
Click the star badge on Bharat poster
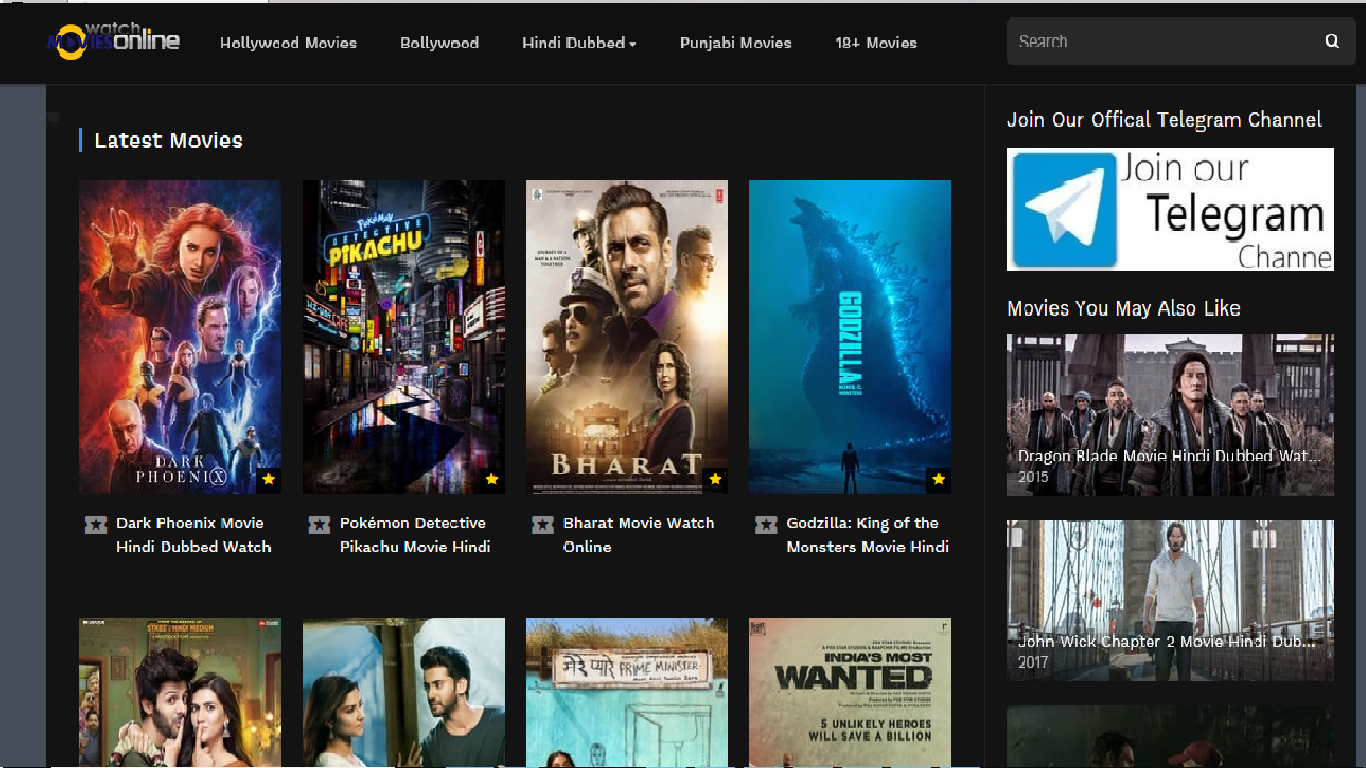[x=715, y=480]
